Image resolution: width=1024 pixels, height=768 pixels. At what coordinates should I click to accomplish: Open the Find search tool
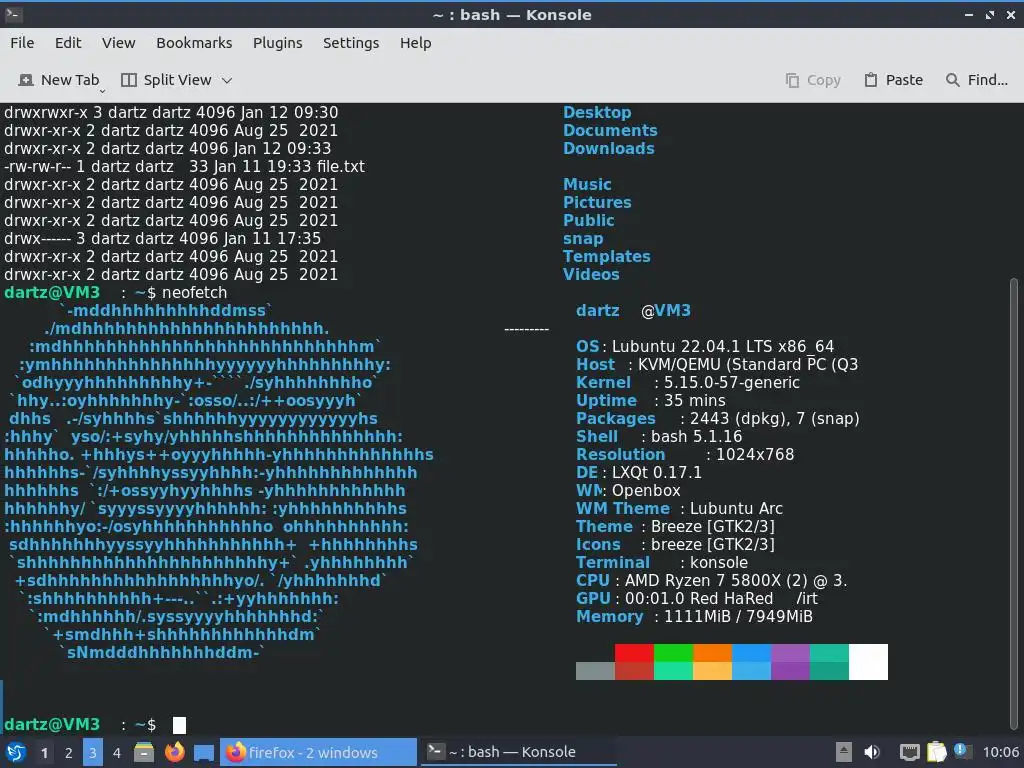click(x=977, y=80)
